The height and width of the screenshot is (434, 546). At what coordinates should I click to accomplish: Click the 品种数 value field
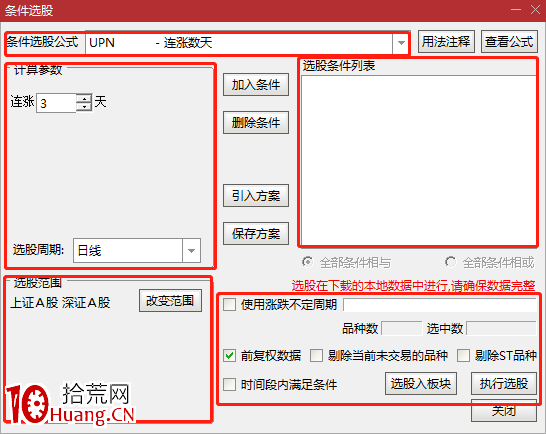click(402, 328)
